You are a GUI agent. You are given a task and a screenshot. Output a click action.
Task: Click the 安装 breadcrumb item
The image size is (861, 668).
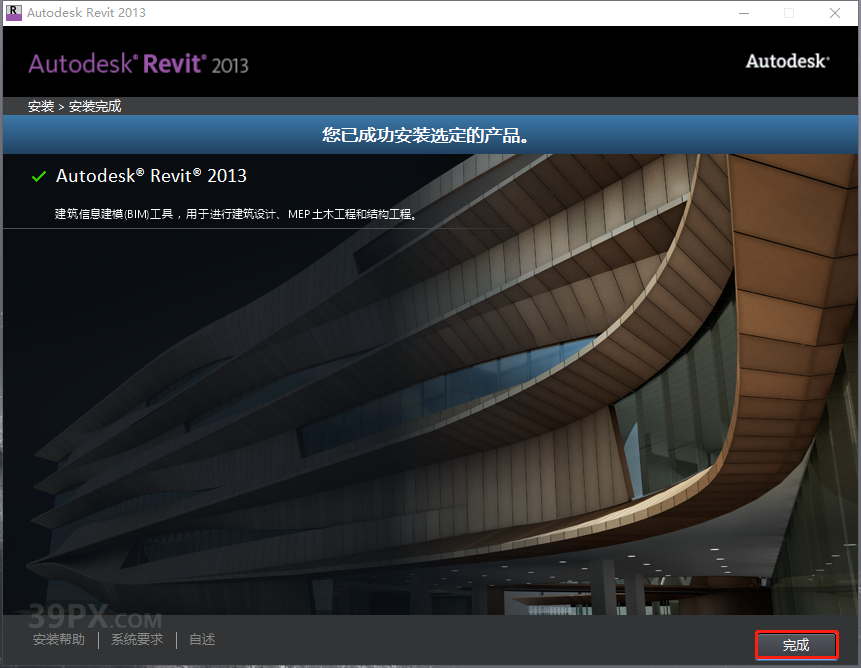40,105
